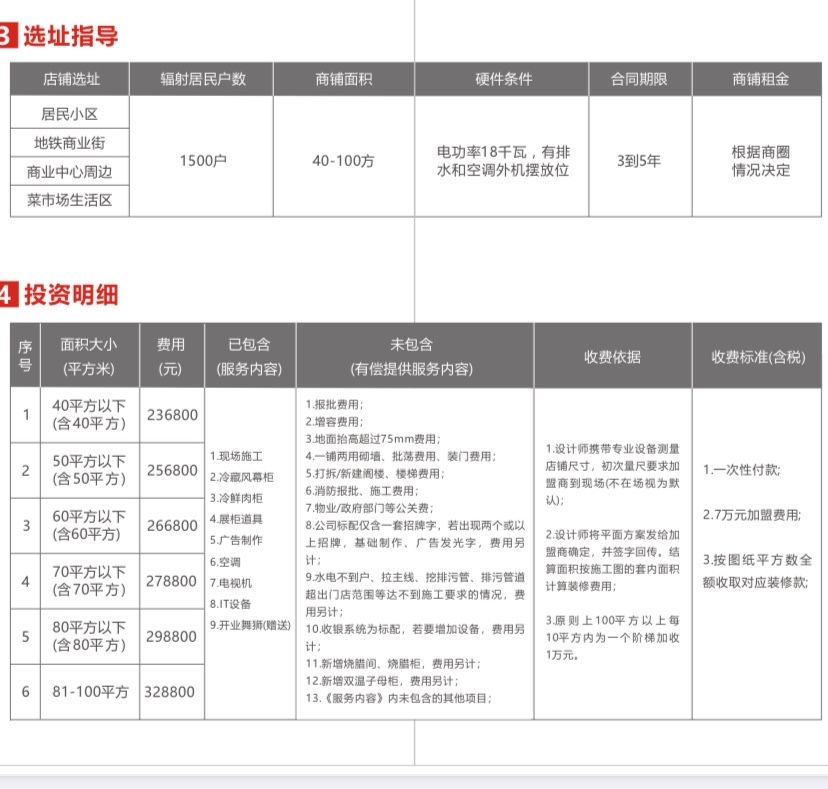Click the 9.开业舞狮(赠送) service item

tap(250, 624)
